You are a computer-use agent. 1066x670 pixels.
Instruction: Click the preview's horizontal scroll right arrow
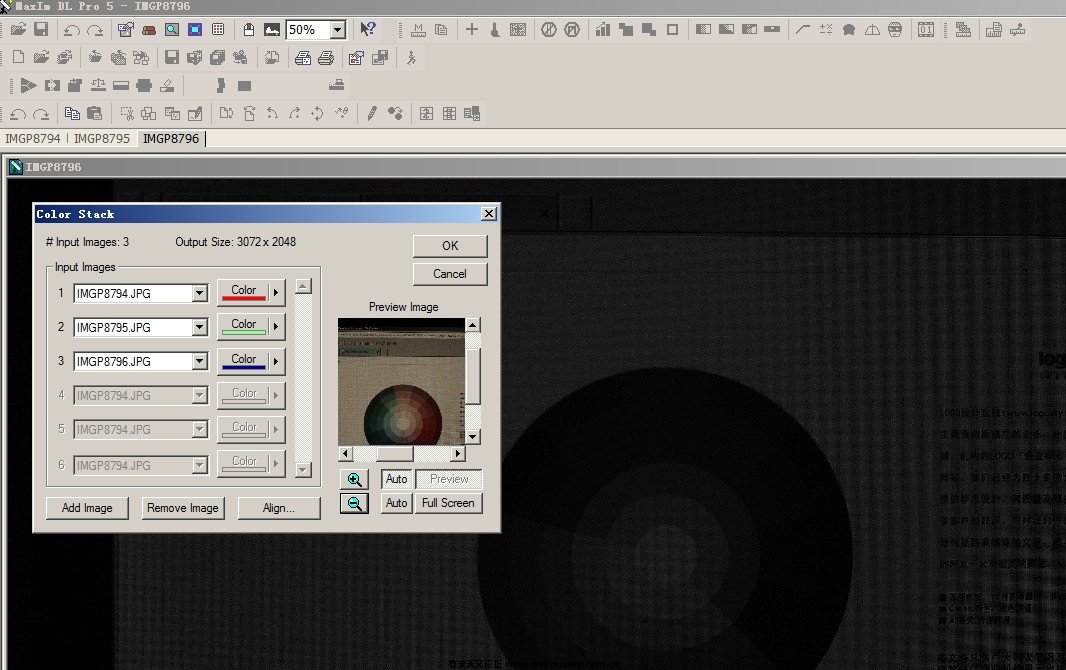point(458,453)
